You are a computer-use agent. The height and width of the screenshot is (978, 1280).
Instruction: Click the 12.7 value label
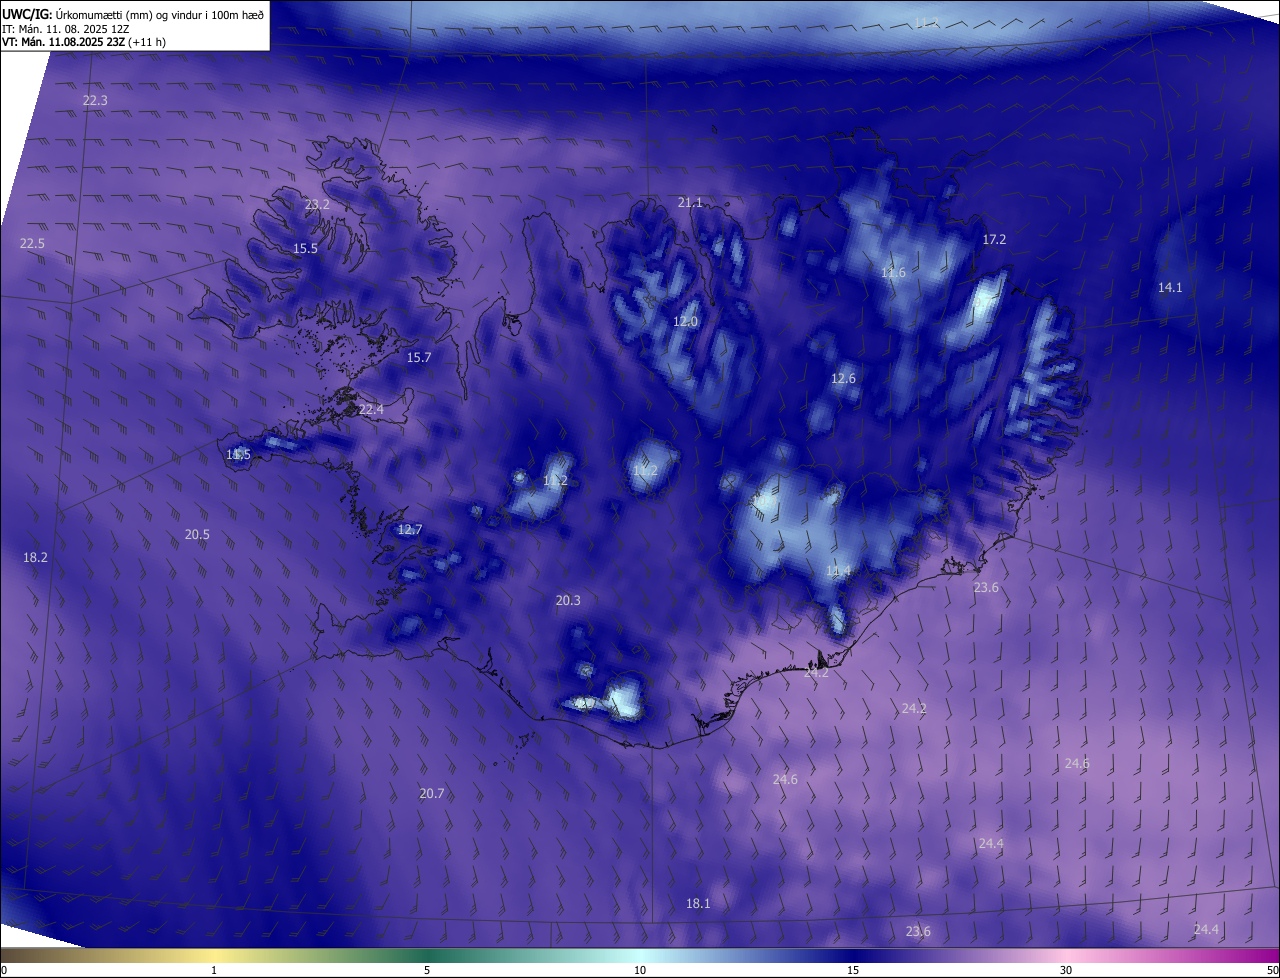(x=410, y=530)
